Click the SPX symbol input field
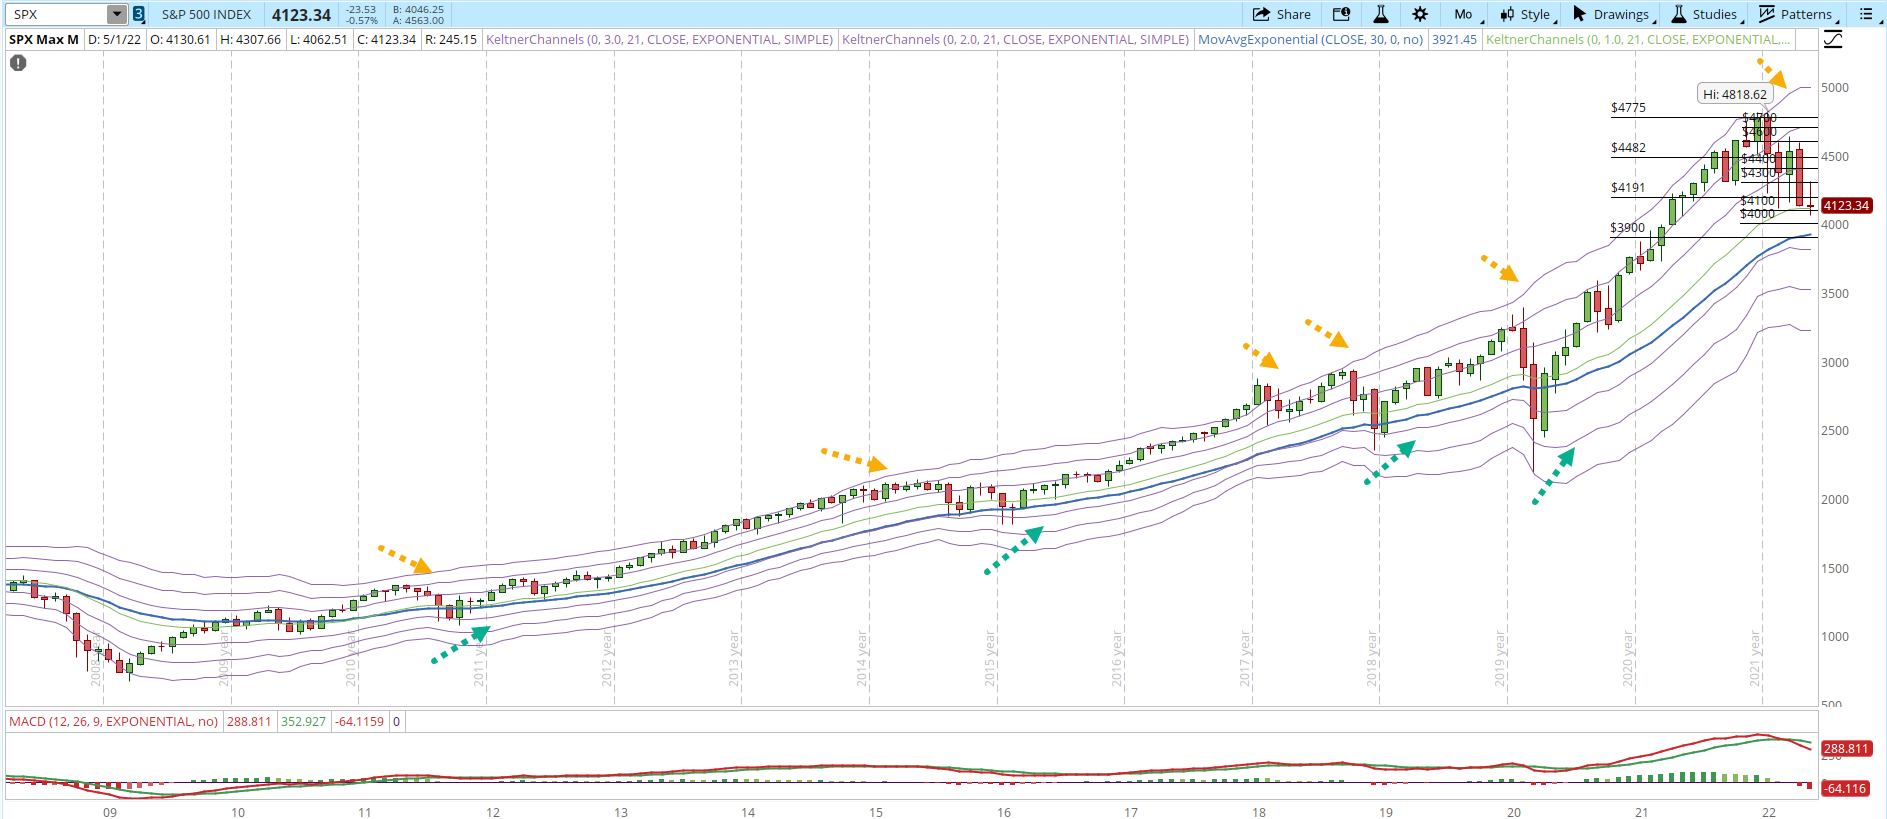Image resolution: width=1887 pixels, height=819 pixels. coord(58,14)
